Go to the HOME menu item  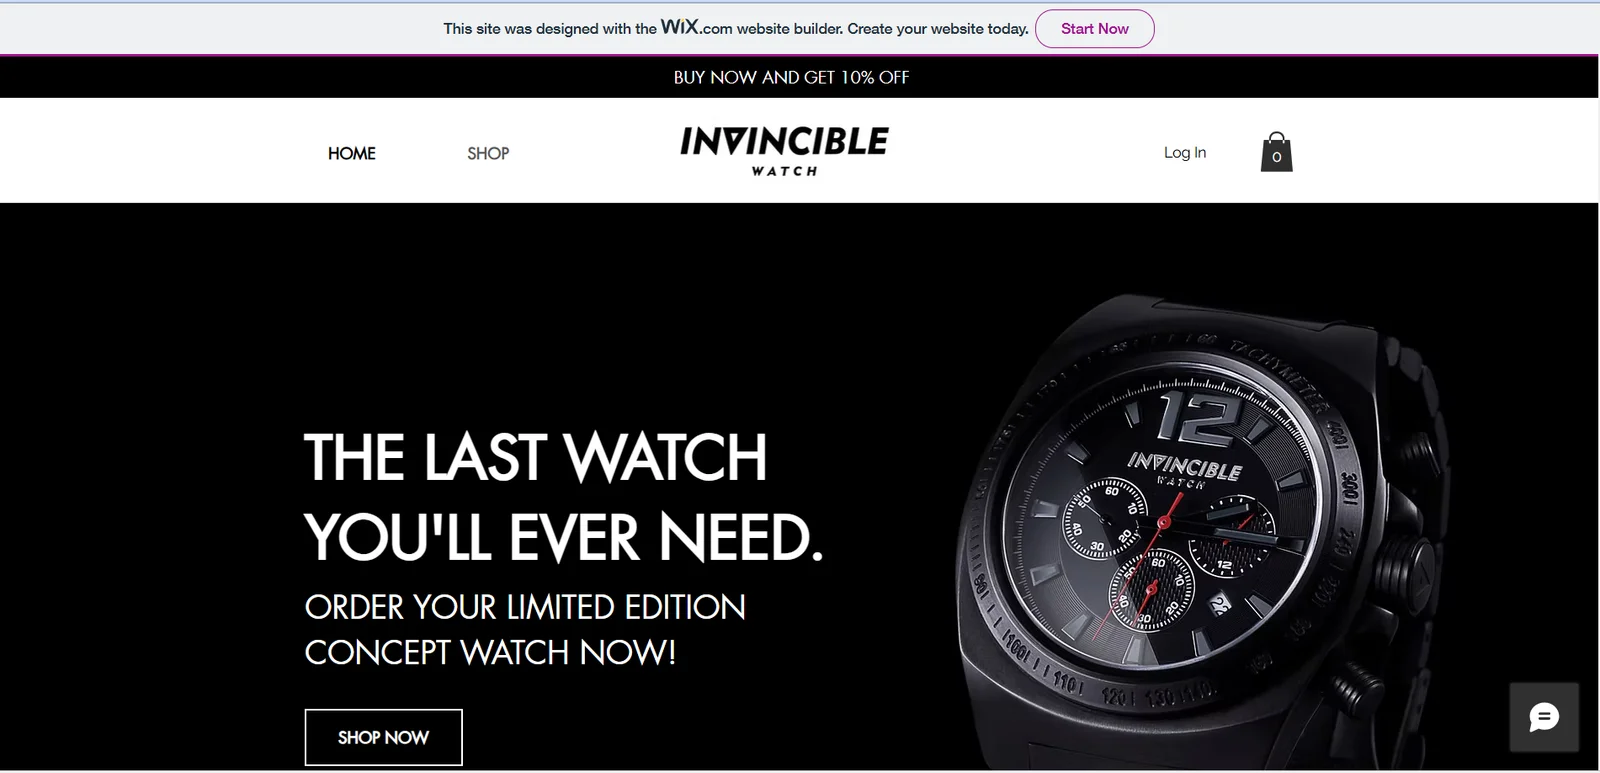click(352, 153)
